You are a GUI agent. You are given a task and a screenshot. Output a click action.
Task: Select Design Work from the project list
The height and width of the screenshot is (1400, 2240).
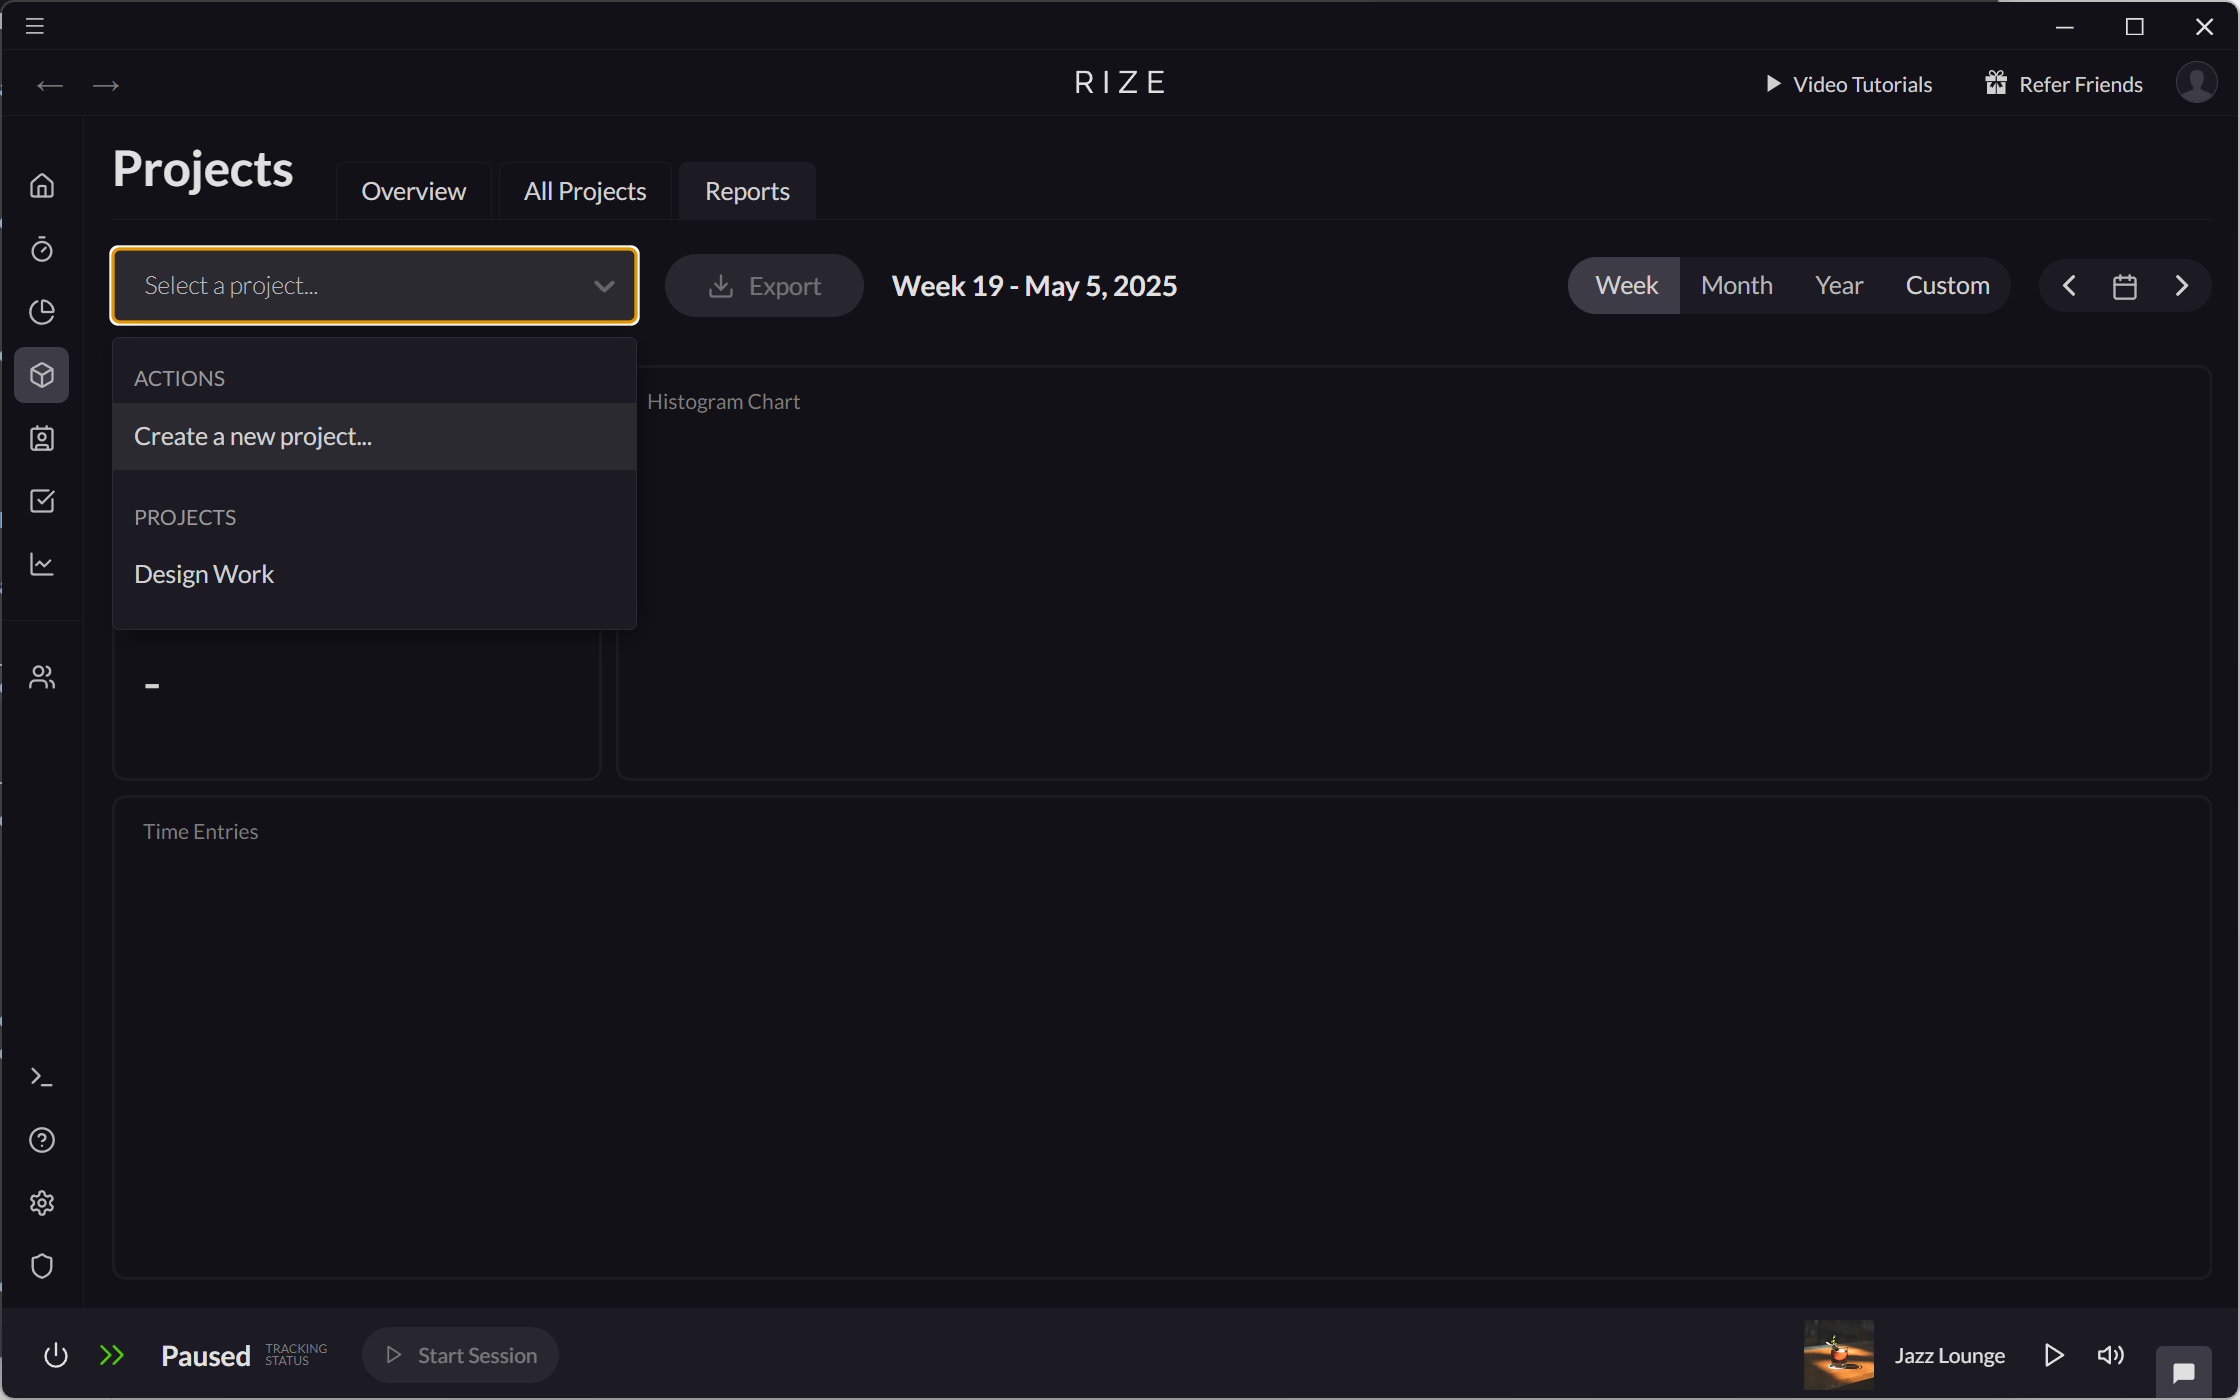[x=204, y=573]
